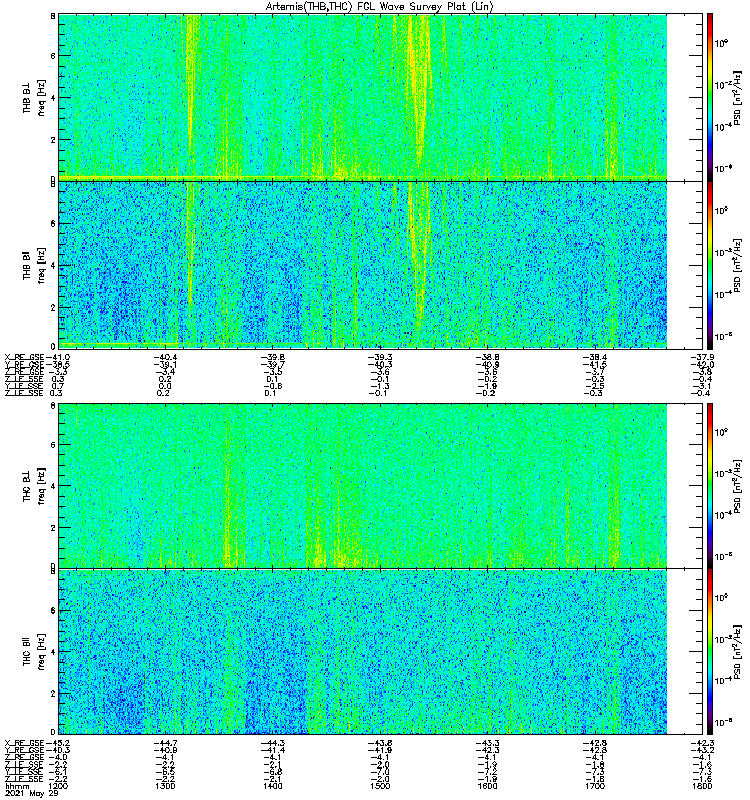
Task: Click the 'THB B∥ freq [Hz]' y-axis label
Action: tap(34, 265)
